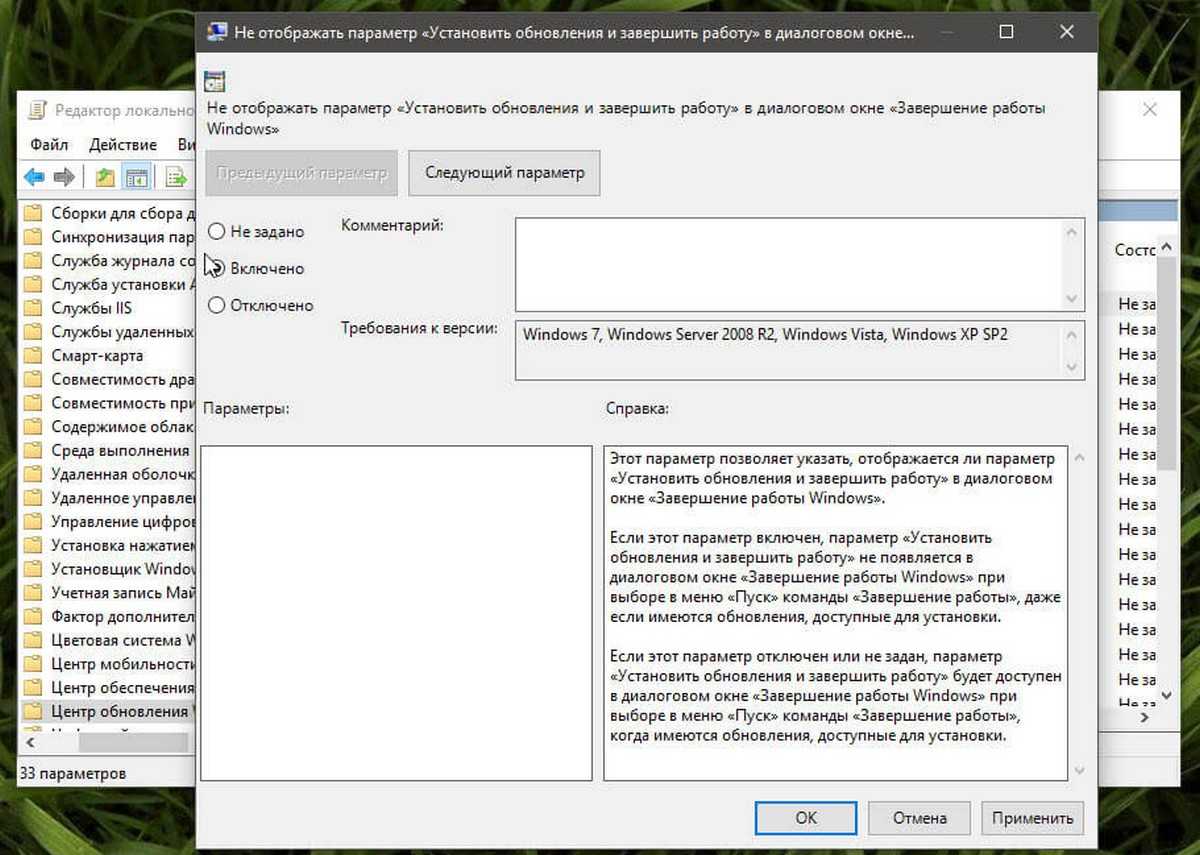Select the Включено radio button

[x=216, y=268]
